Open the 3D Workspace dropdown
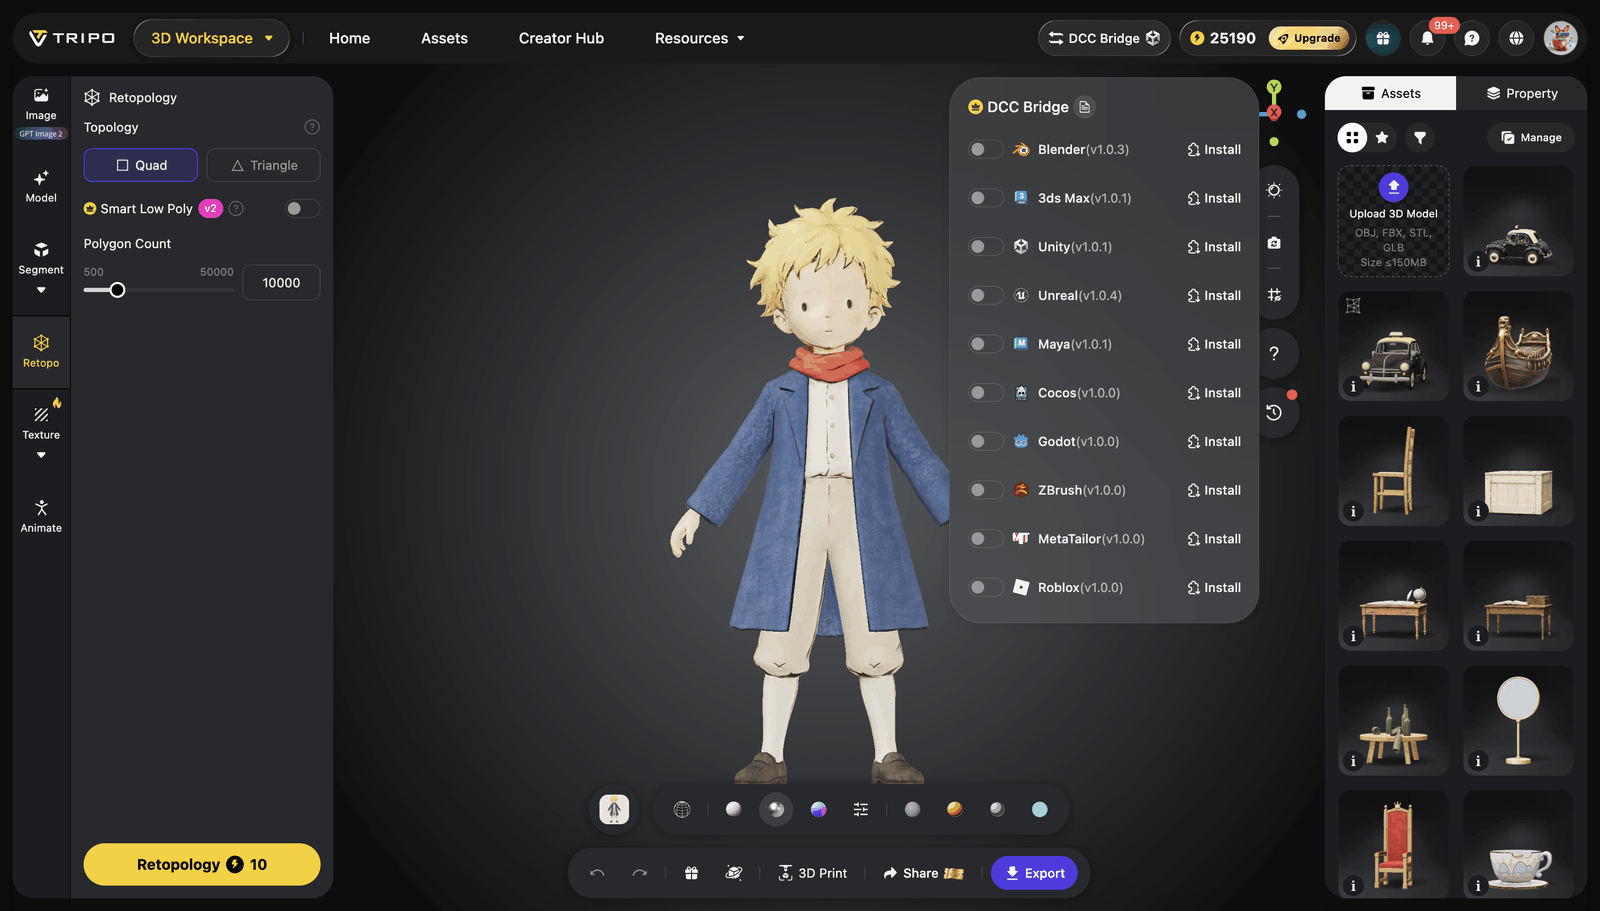The height and width of the screenshot is (911, 1600). pyautogui.click(x=211, y=38)
